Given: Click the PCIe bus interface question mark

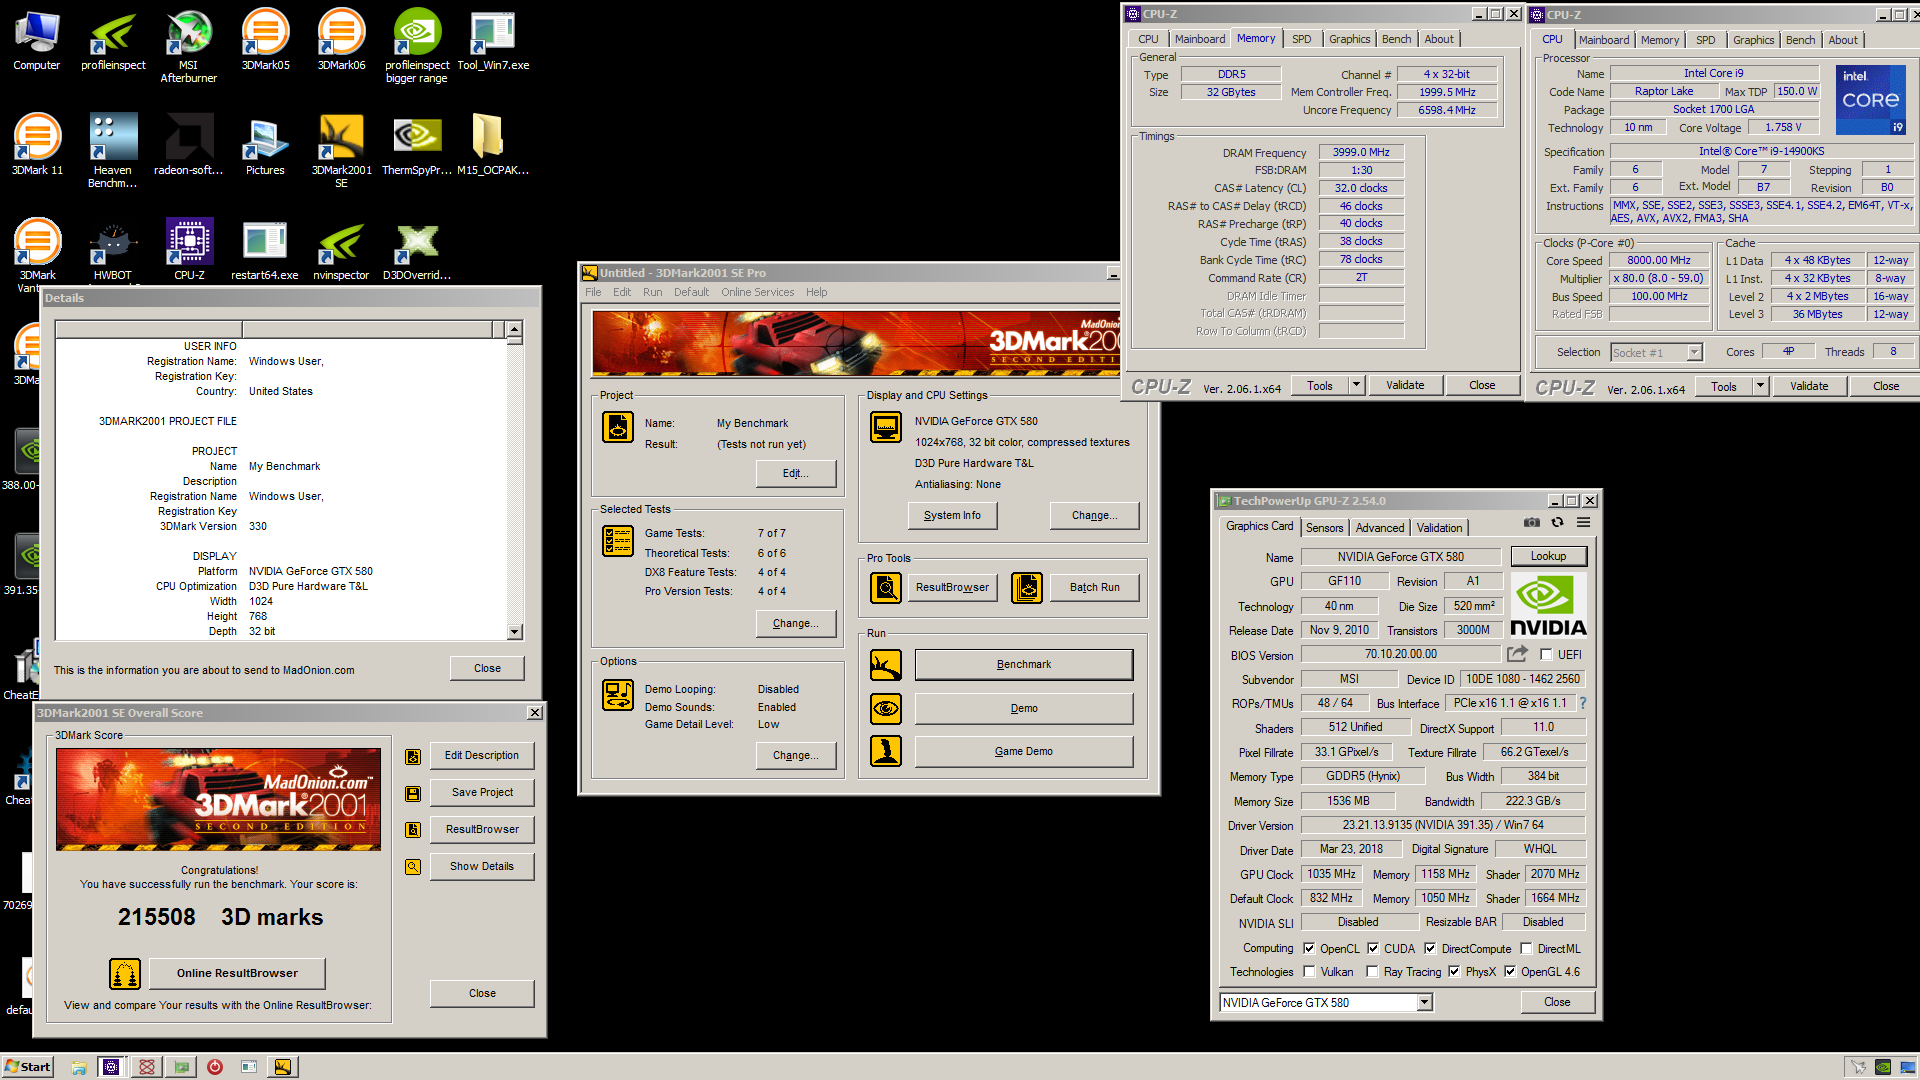Looking at the screenshot, I should (x=1583, y=703).
